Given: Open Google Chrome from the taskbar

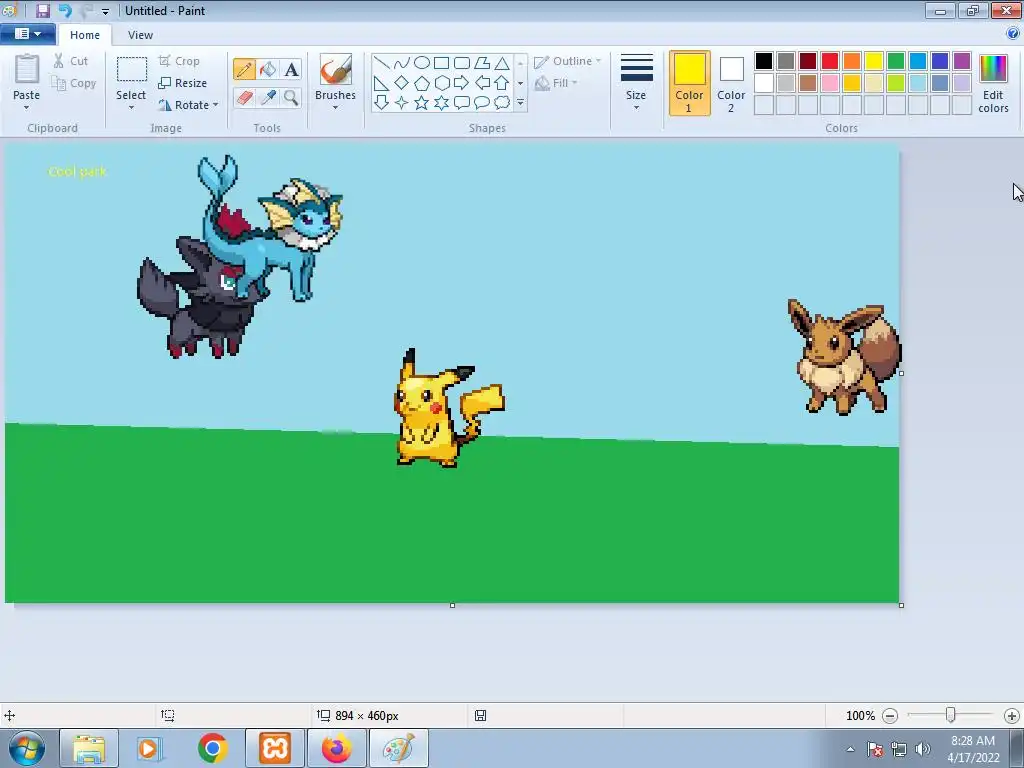Looking at the screenshot, I should tap(212, 748).
